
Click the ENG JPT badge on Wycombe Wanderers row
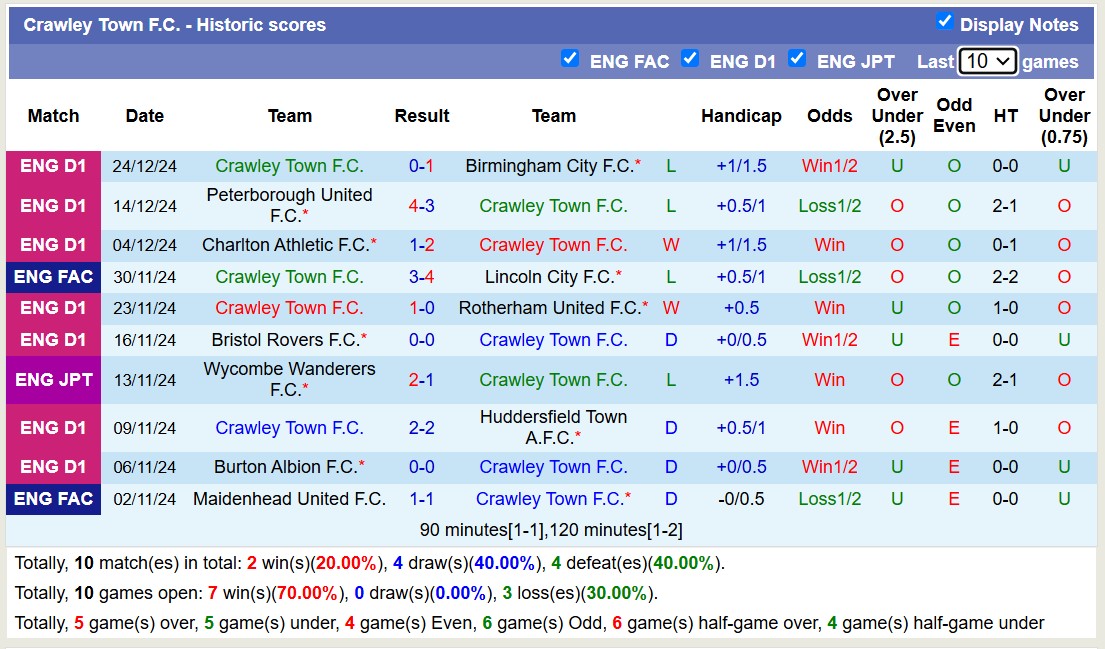53,379
